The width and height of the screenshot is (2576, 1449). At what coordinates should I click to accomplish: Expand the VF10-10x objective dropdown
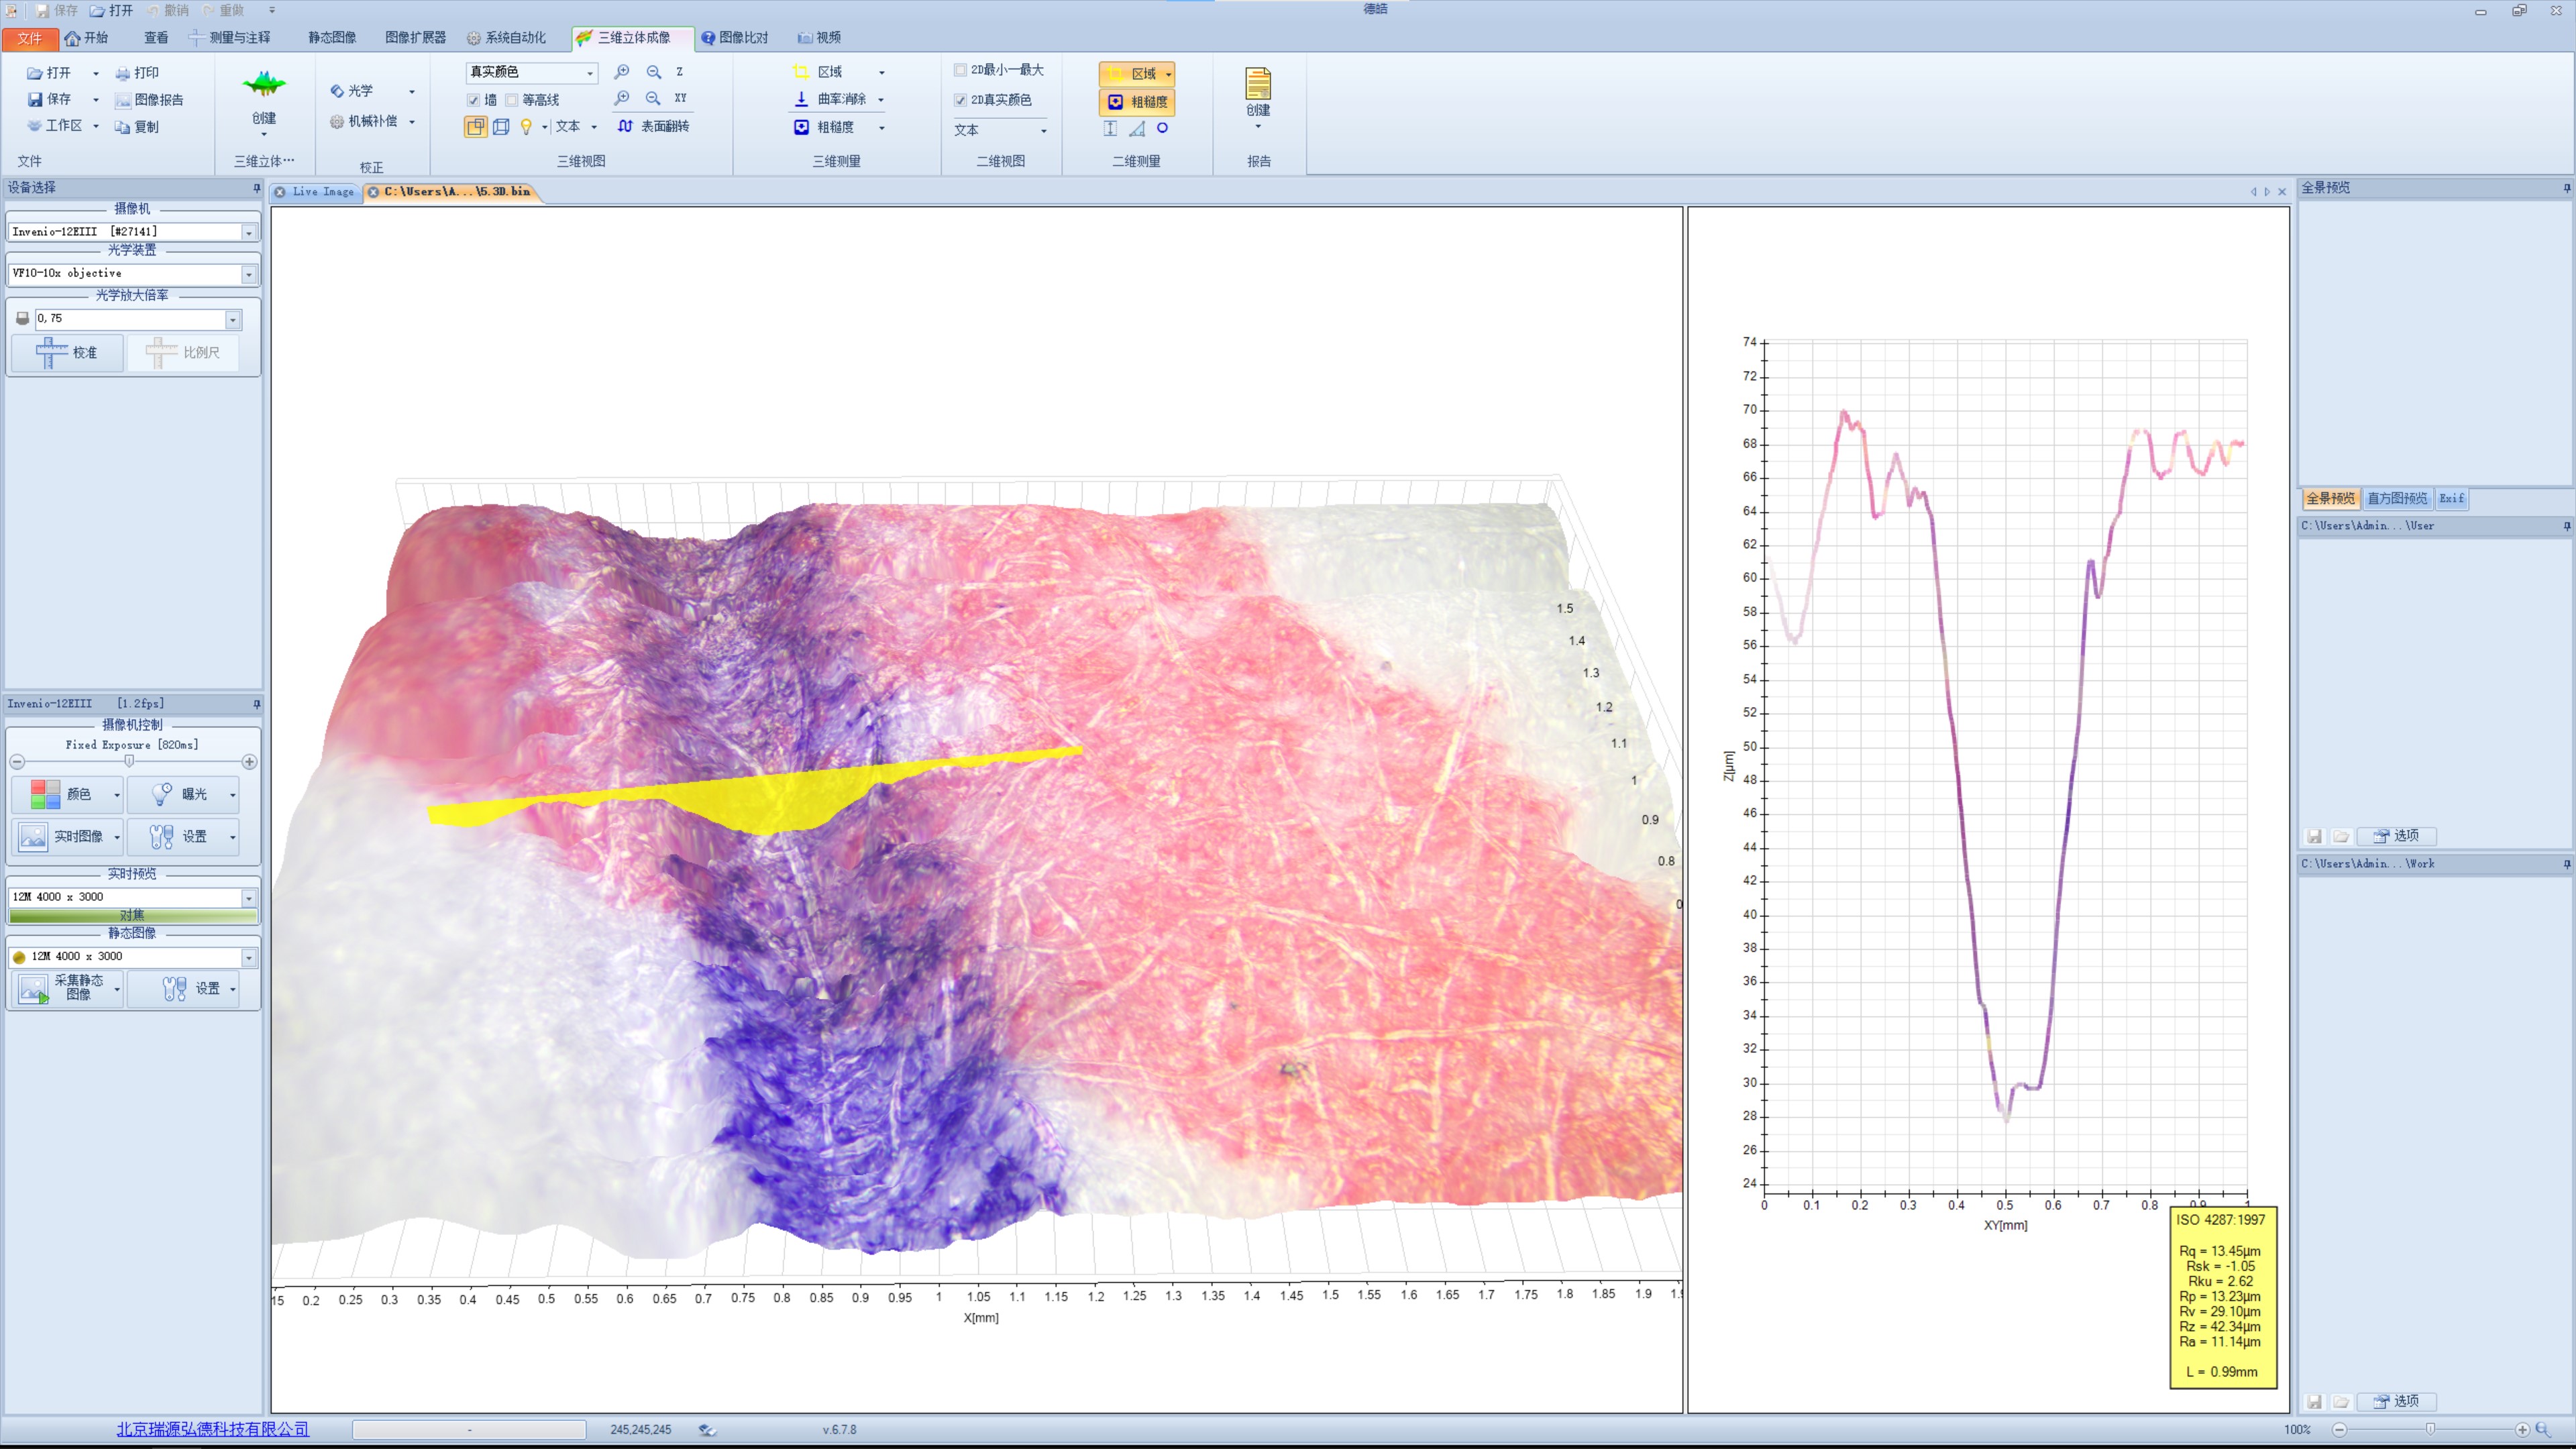pyautogui.click(x=248, y=274)
